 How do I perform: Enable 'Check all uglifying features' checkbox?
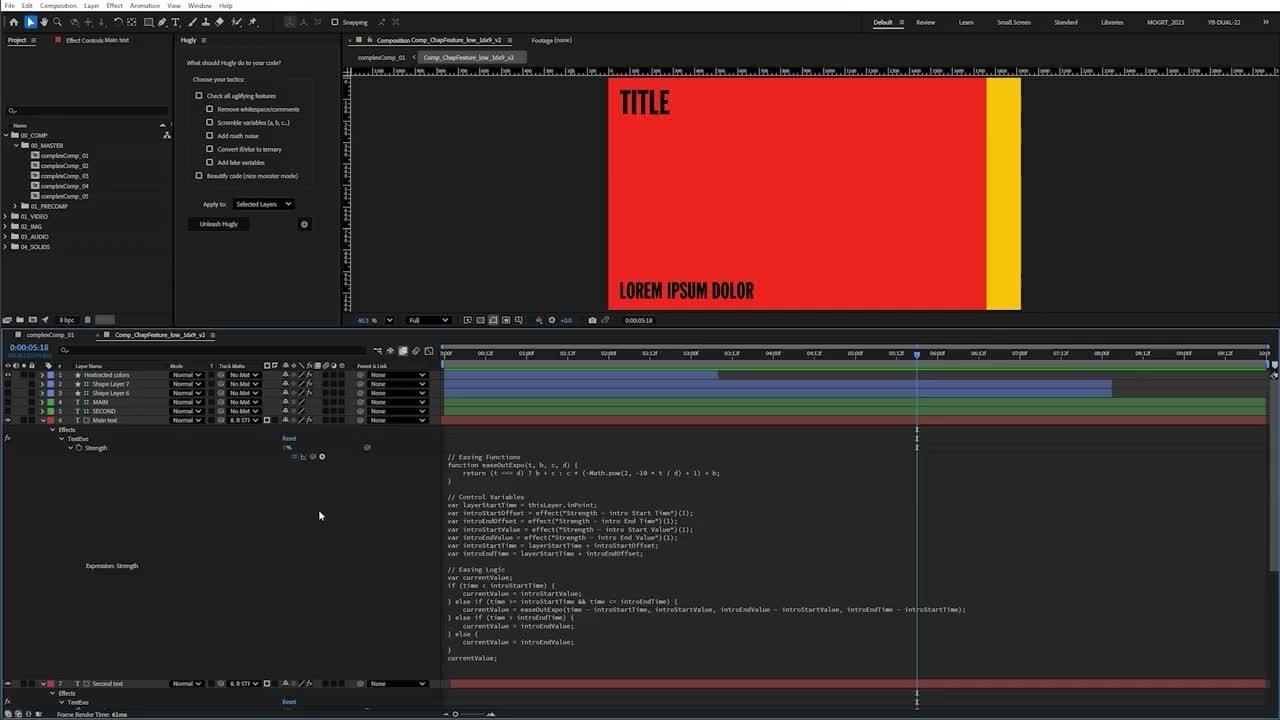point(199,96)
